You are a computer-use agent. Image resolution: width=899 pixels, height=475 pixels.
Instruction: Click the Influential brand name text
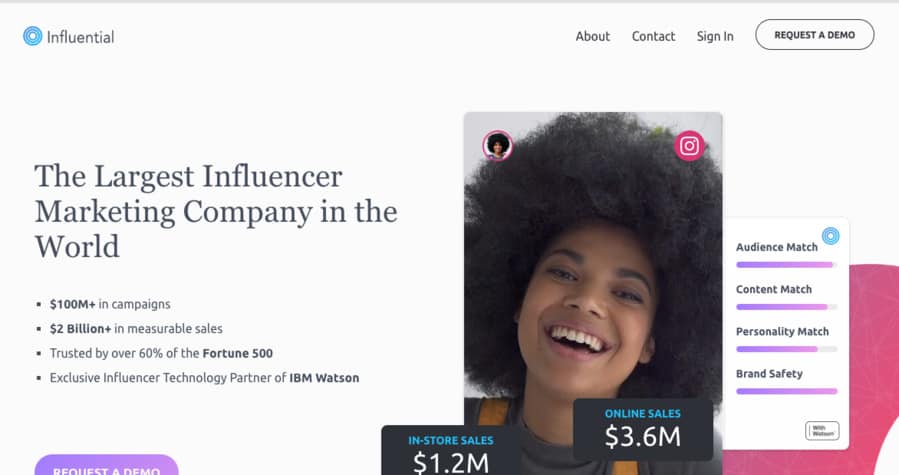pyautogui.click(x=80, y=37)
